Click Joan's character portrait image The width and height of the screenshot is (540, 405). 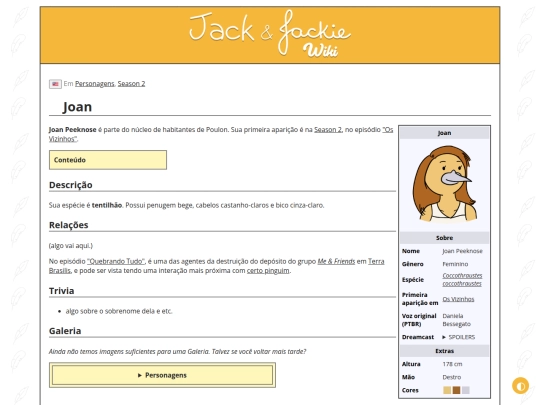(444, 184)
